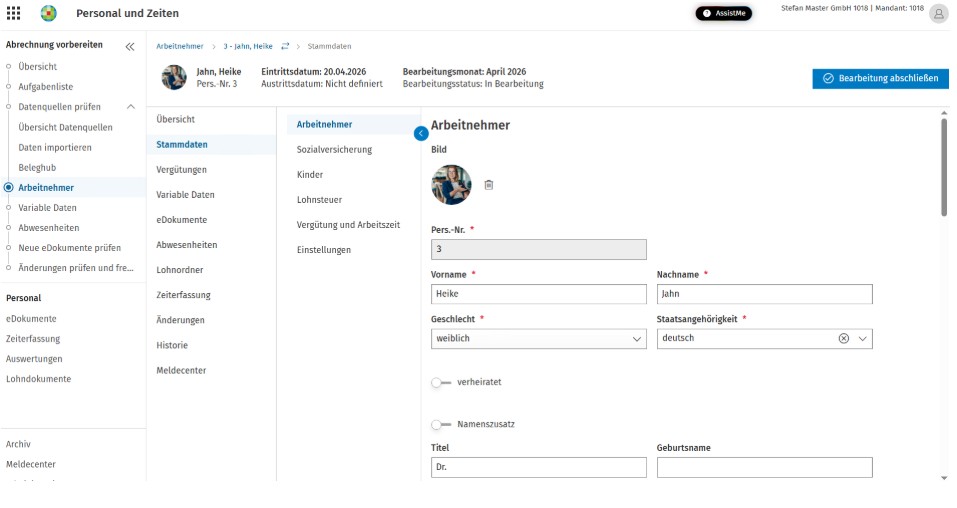This screenshot has height=508, width=957.
Task: Open the user account avatar icon
Action: (x=939, y=13)
